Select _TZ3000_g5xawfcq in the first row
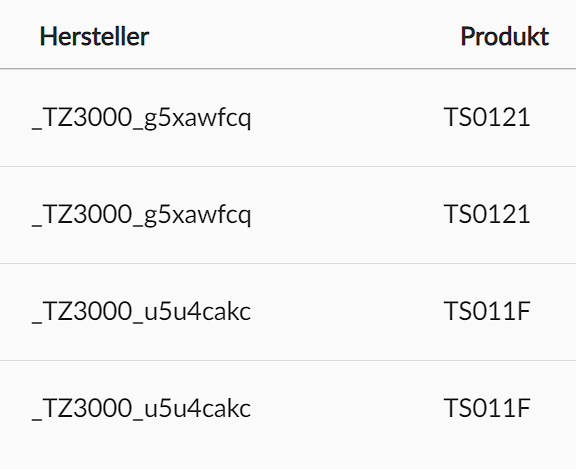The height and width of the screenshot is (469, 576). click(x=142, y=118)
